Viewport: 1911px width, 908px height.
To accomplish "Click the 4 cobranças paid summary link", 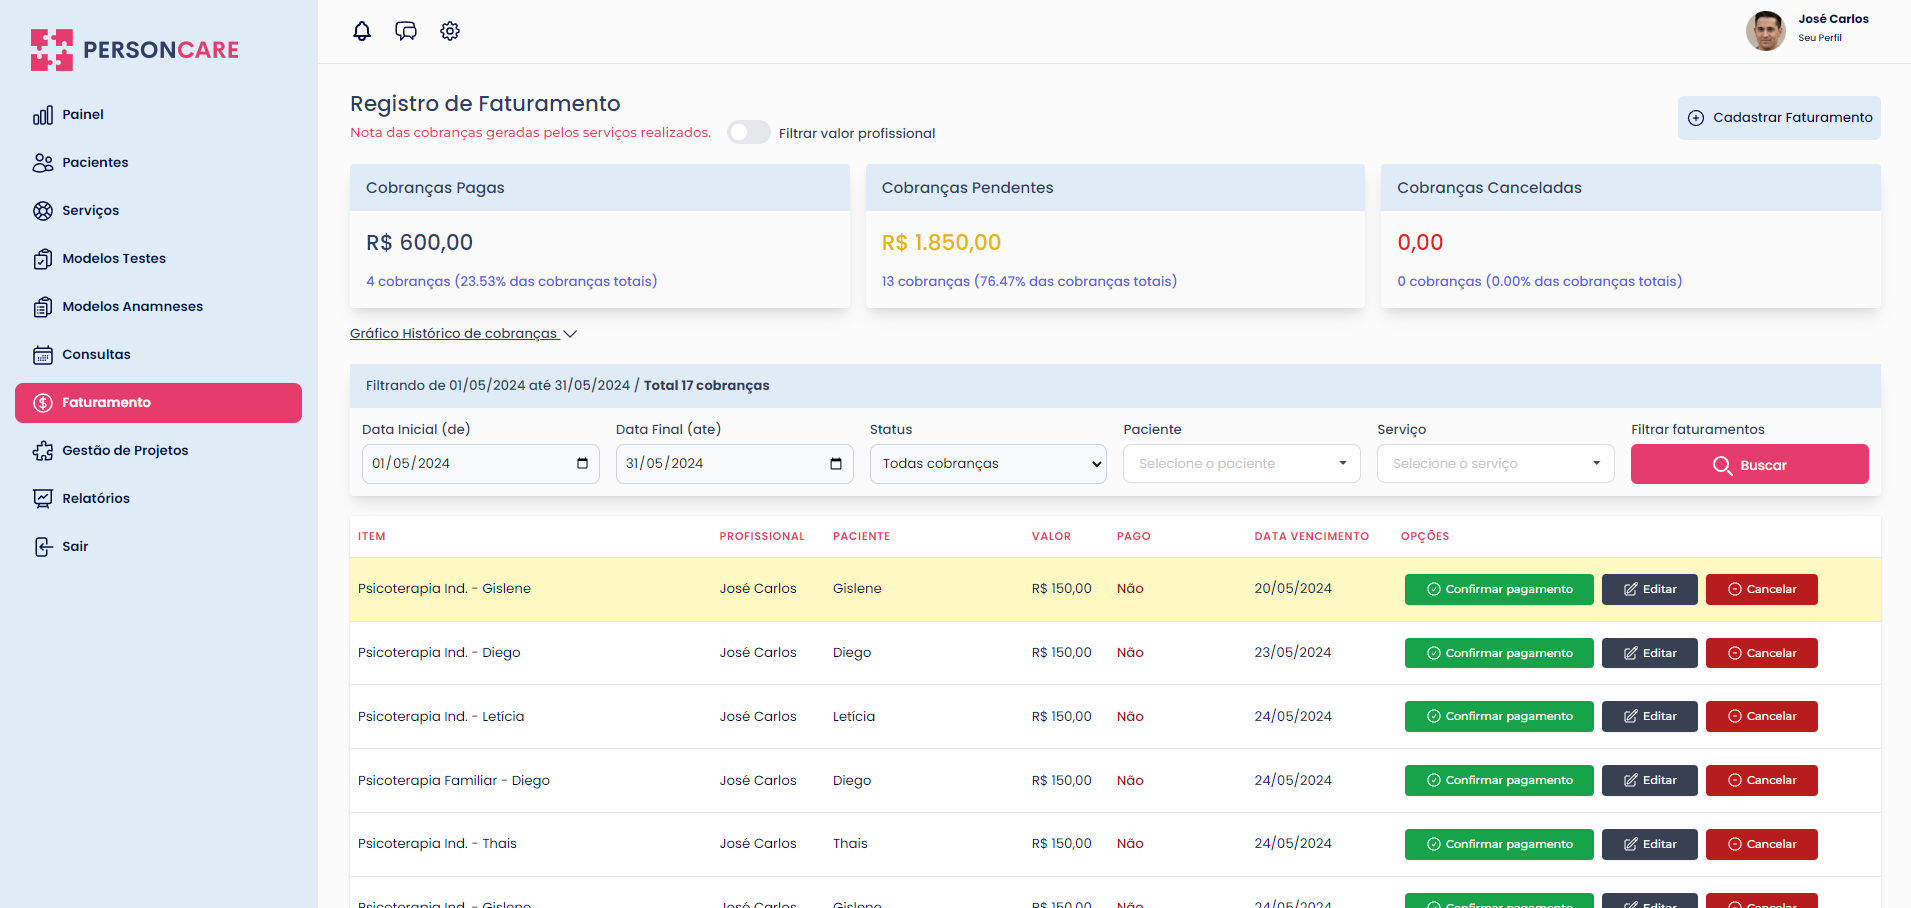I will point(511,282).
